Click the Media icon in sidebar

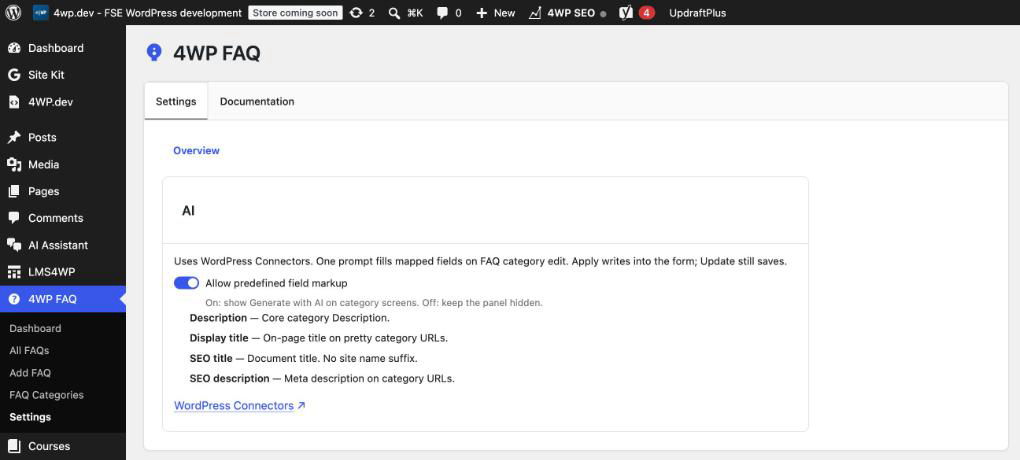point(14,165)
